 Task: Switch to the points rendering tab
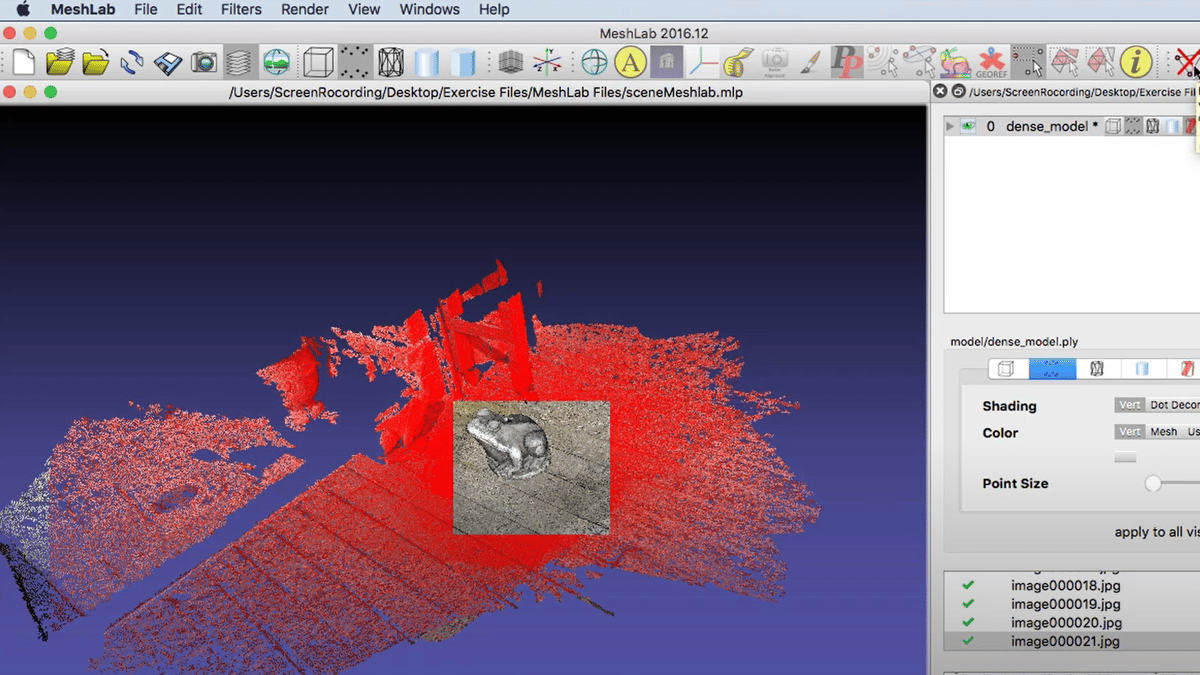[x=1052, y=369]
